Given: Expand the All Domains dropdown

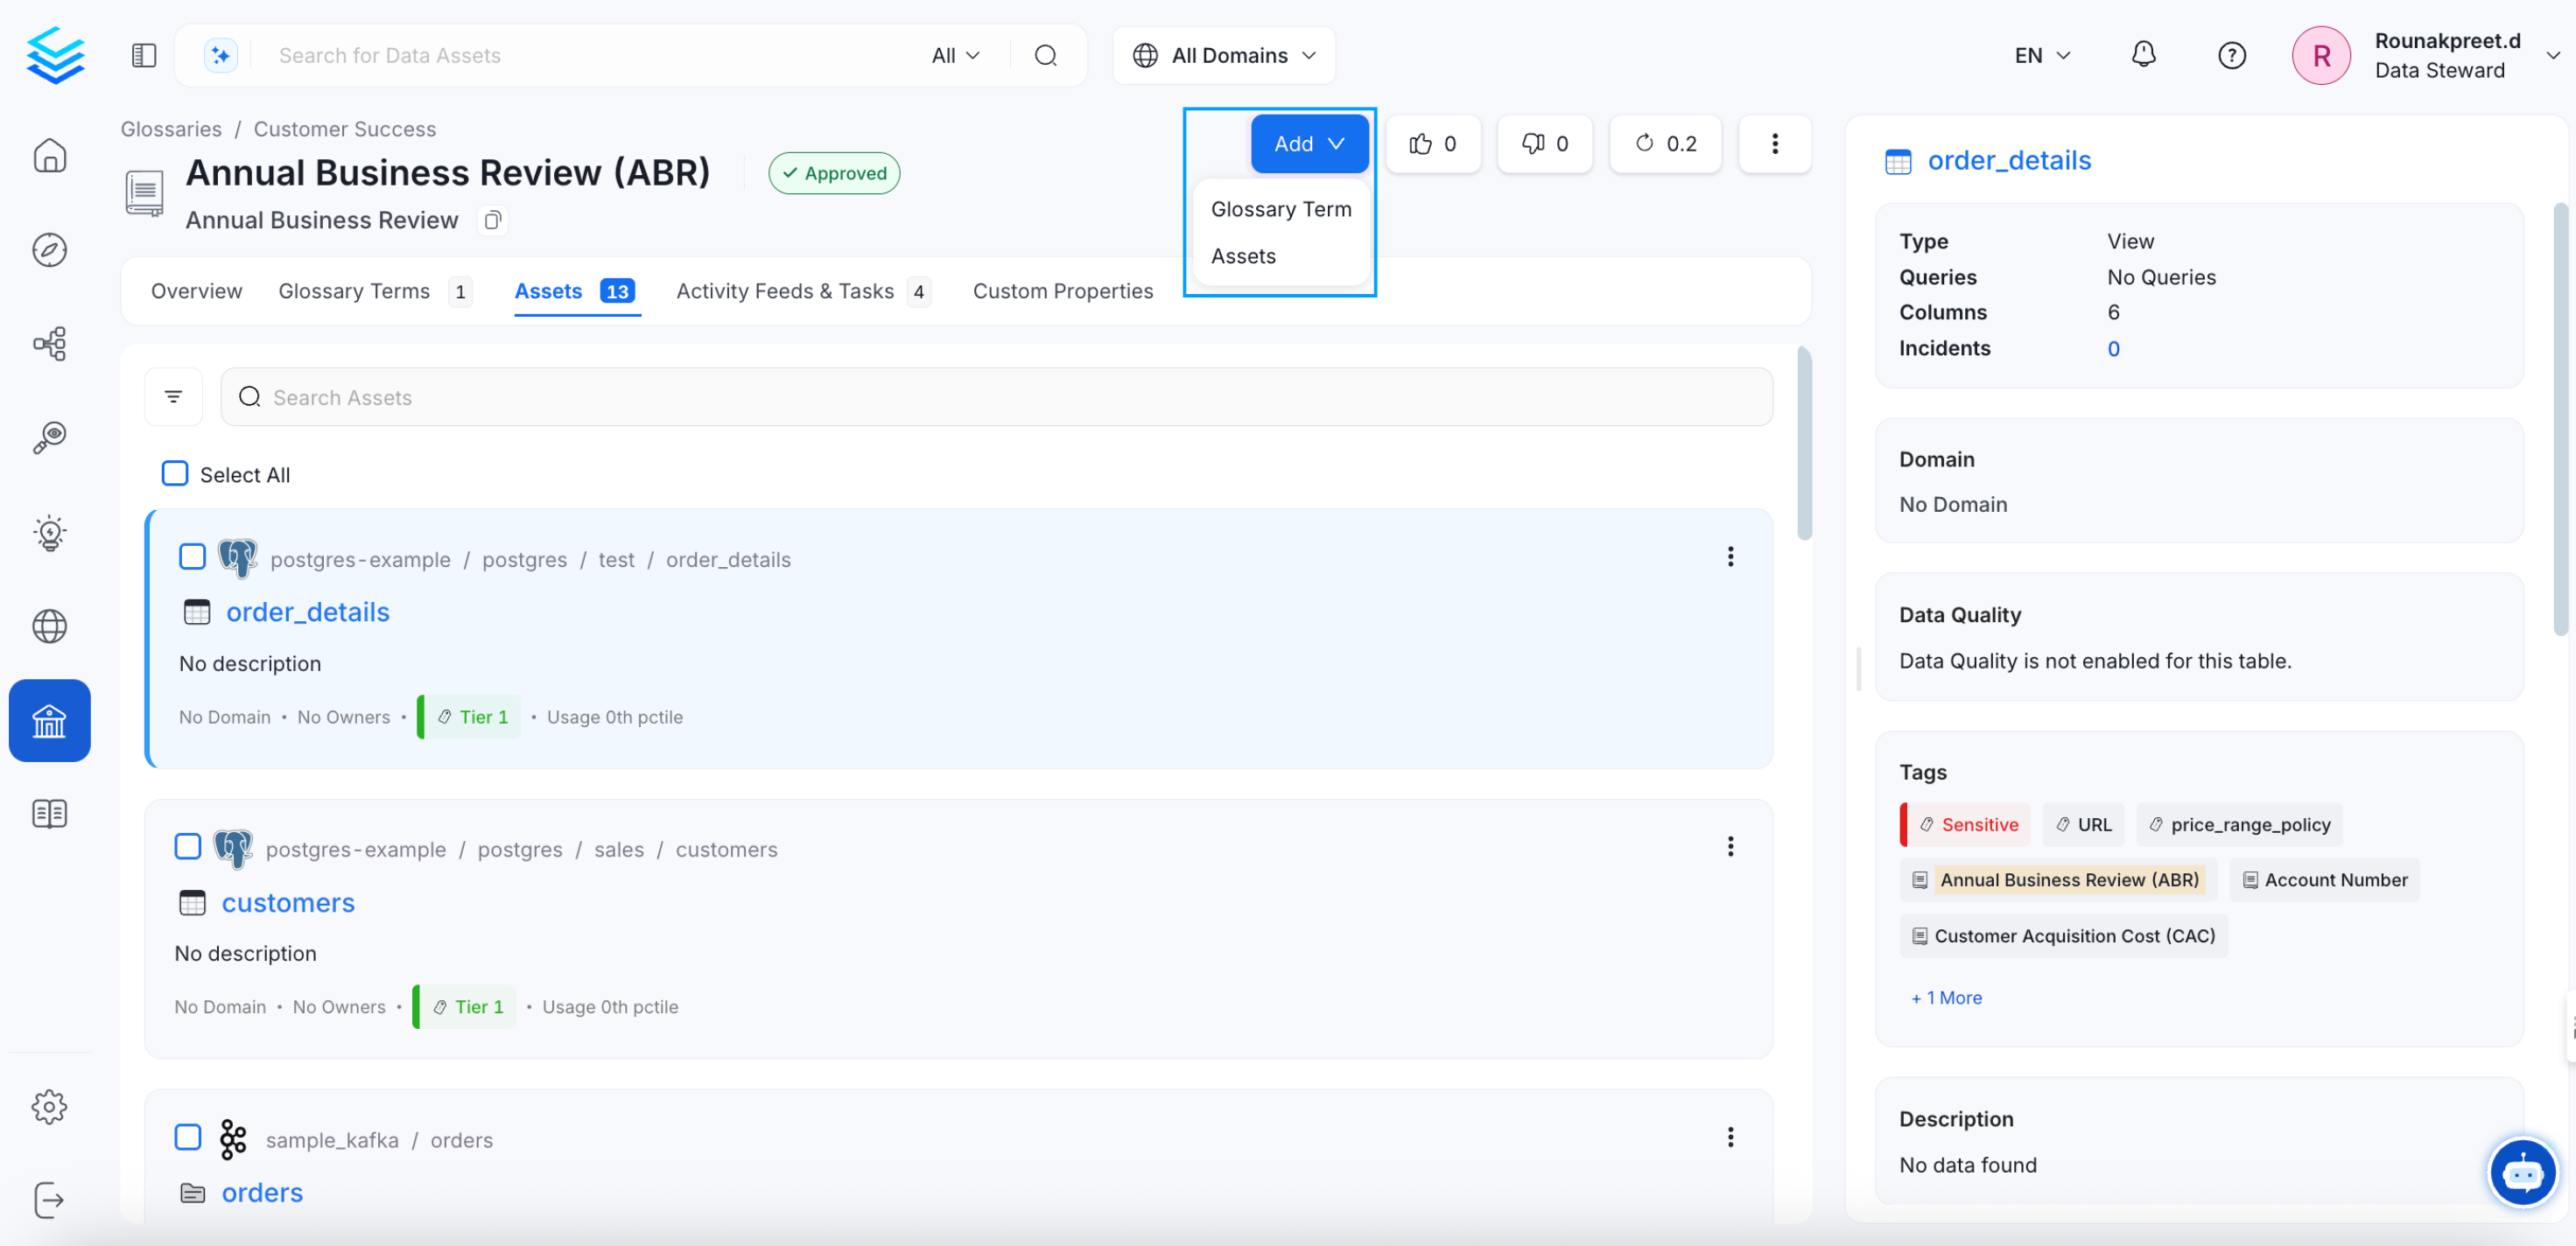Looking at the screenshot, I should click(1224, 55).
